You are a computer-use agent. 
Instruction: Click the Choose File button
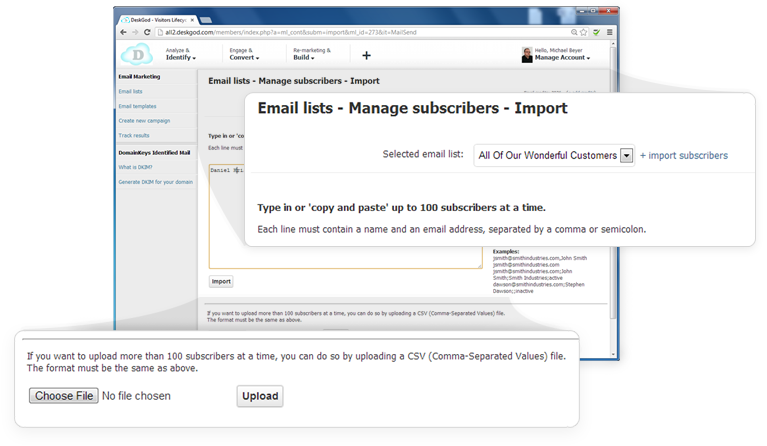(64, 396)
